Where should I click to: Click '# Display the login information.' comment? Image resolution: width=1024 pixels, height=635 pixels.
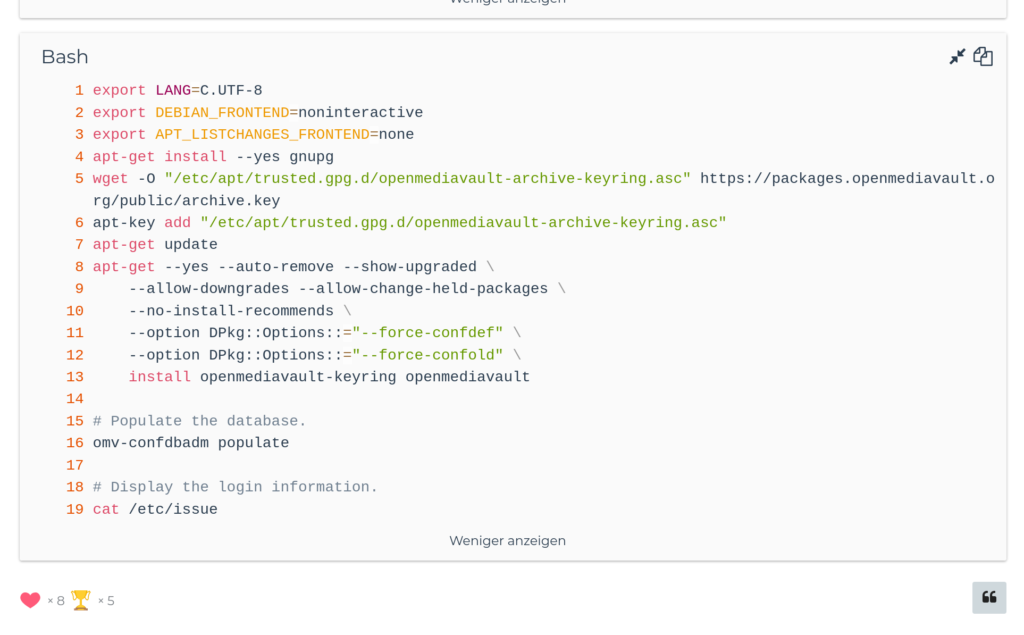tap(235, 487)
